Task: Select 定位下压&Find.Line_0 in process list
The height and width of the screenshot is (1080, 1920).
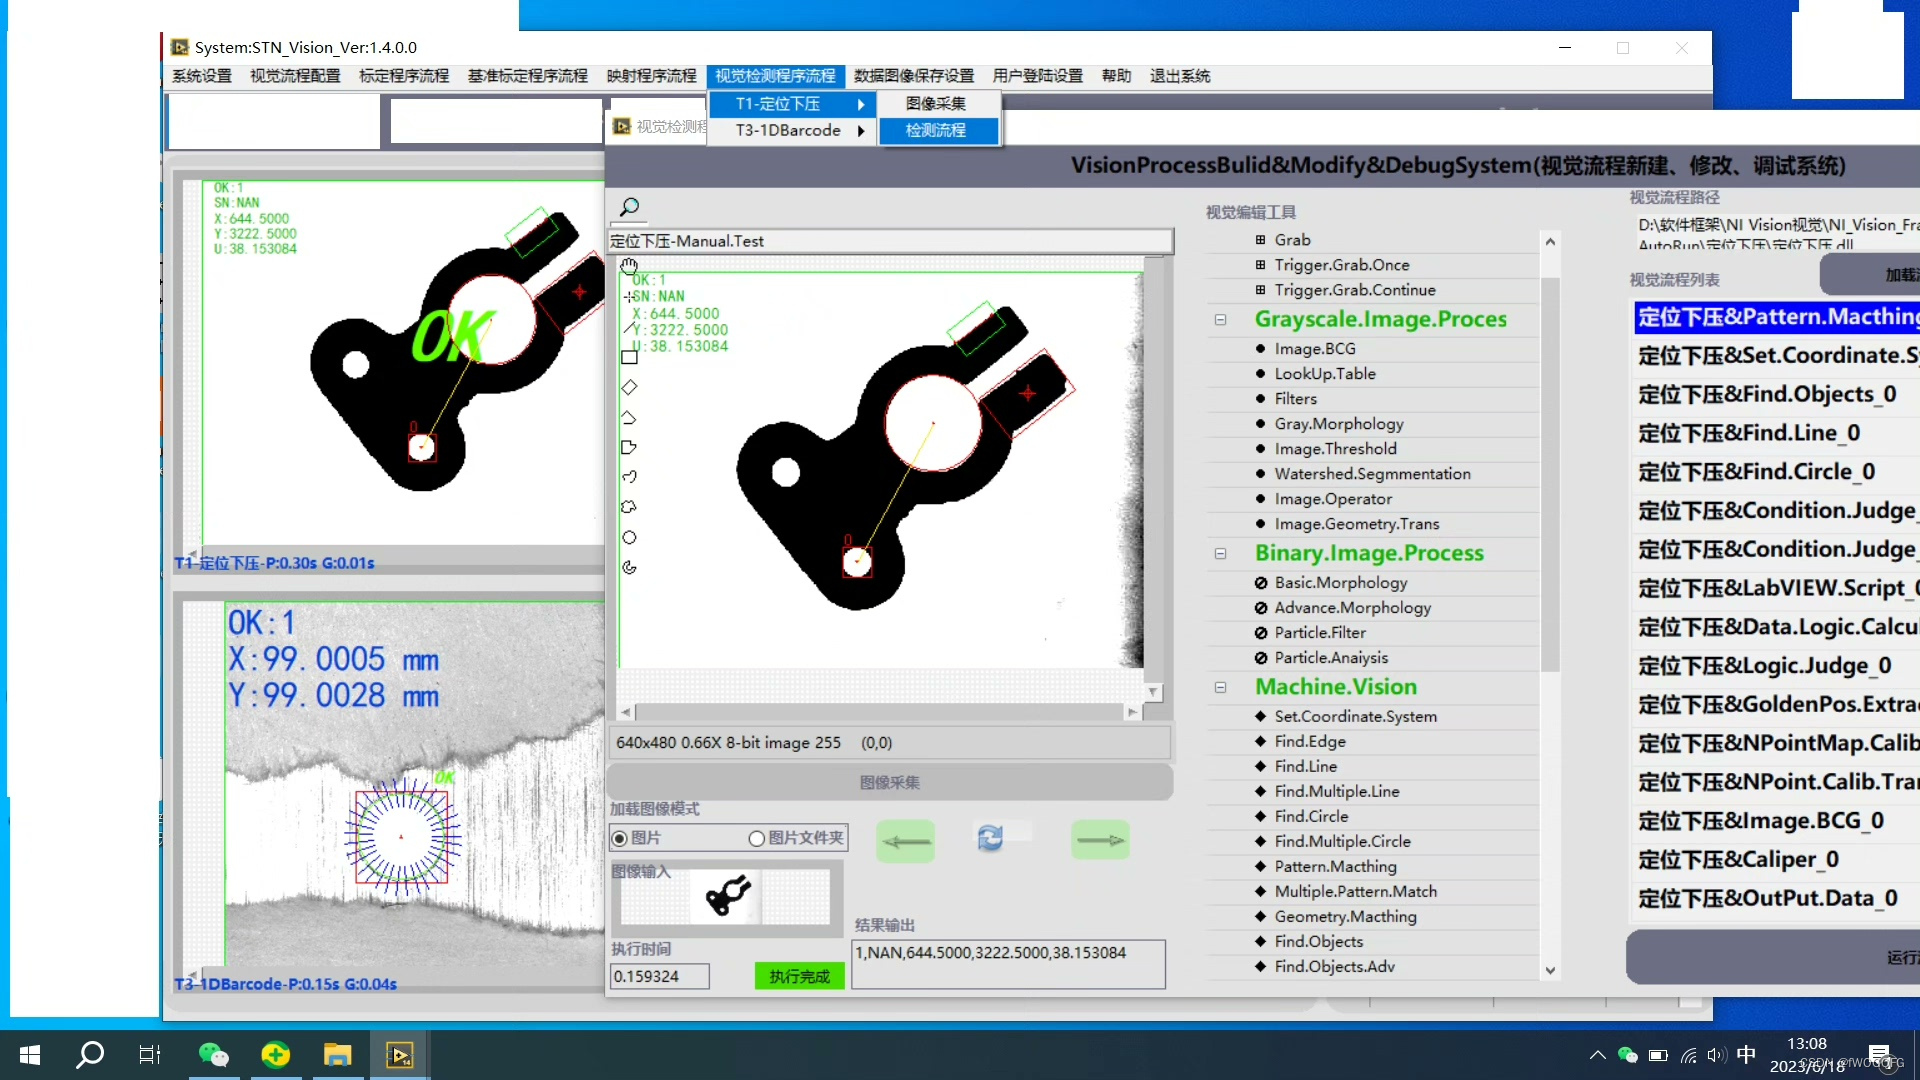Action: click(x=1749, y=433)
